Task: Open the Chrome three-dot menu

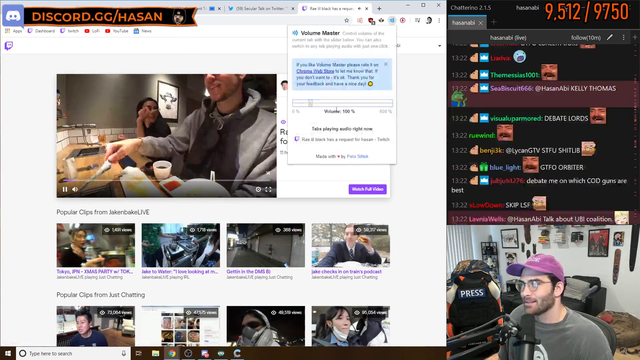Action: pos(439,20)
